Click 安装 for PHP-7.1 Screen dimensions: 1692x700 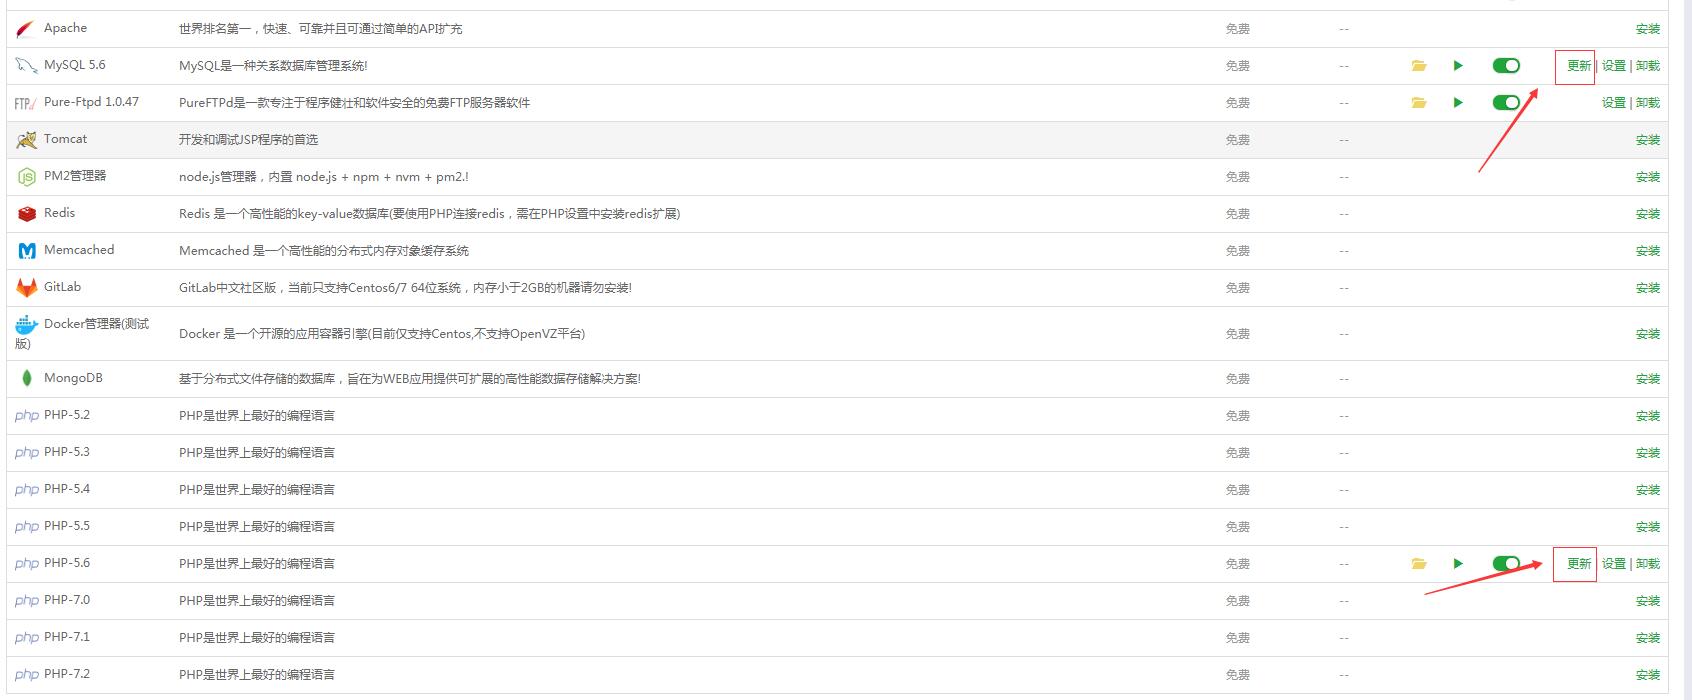[x=1648, y=638]
